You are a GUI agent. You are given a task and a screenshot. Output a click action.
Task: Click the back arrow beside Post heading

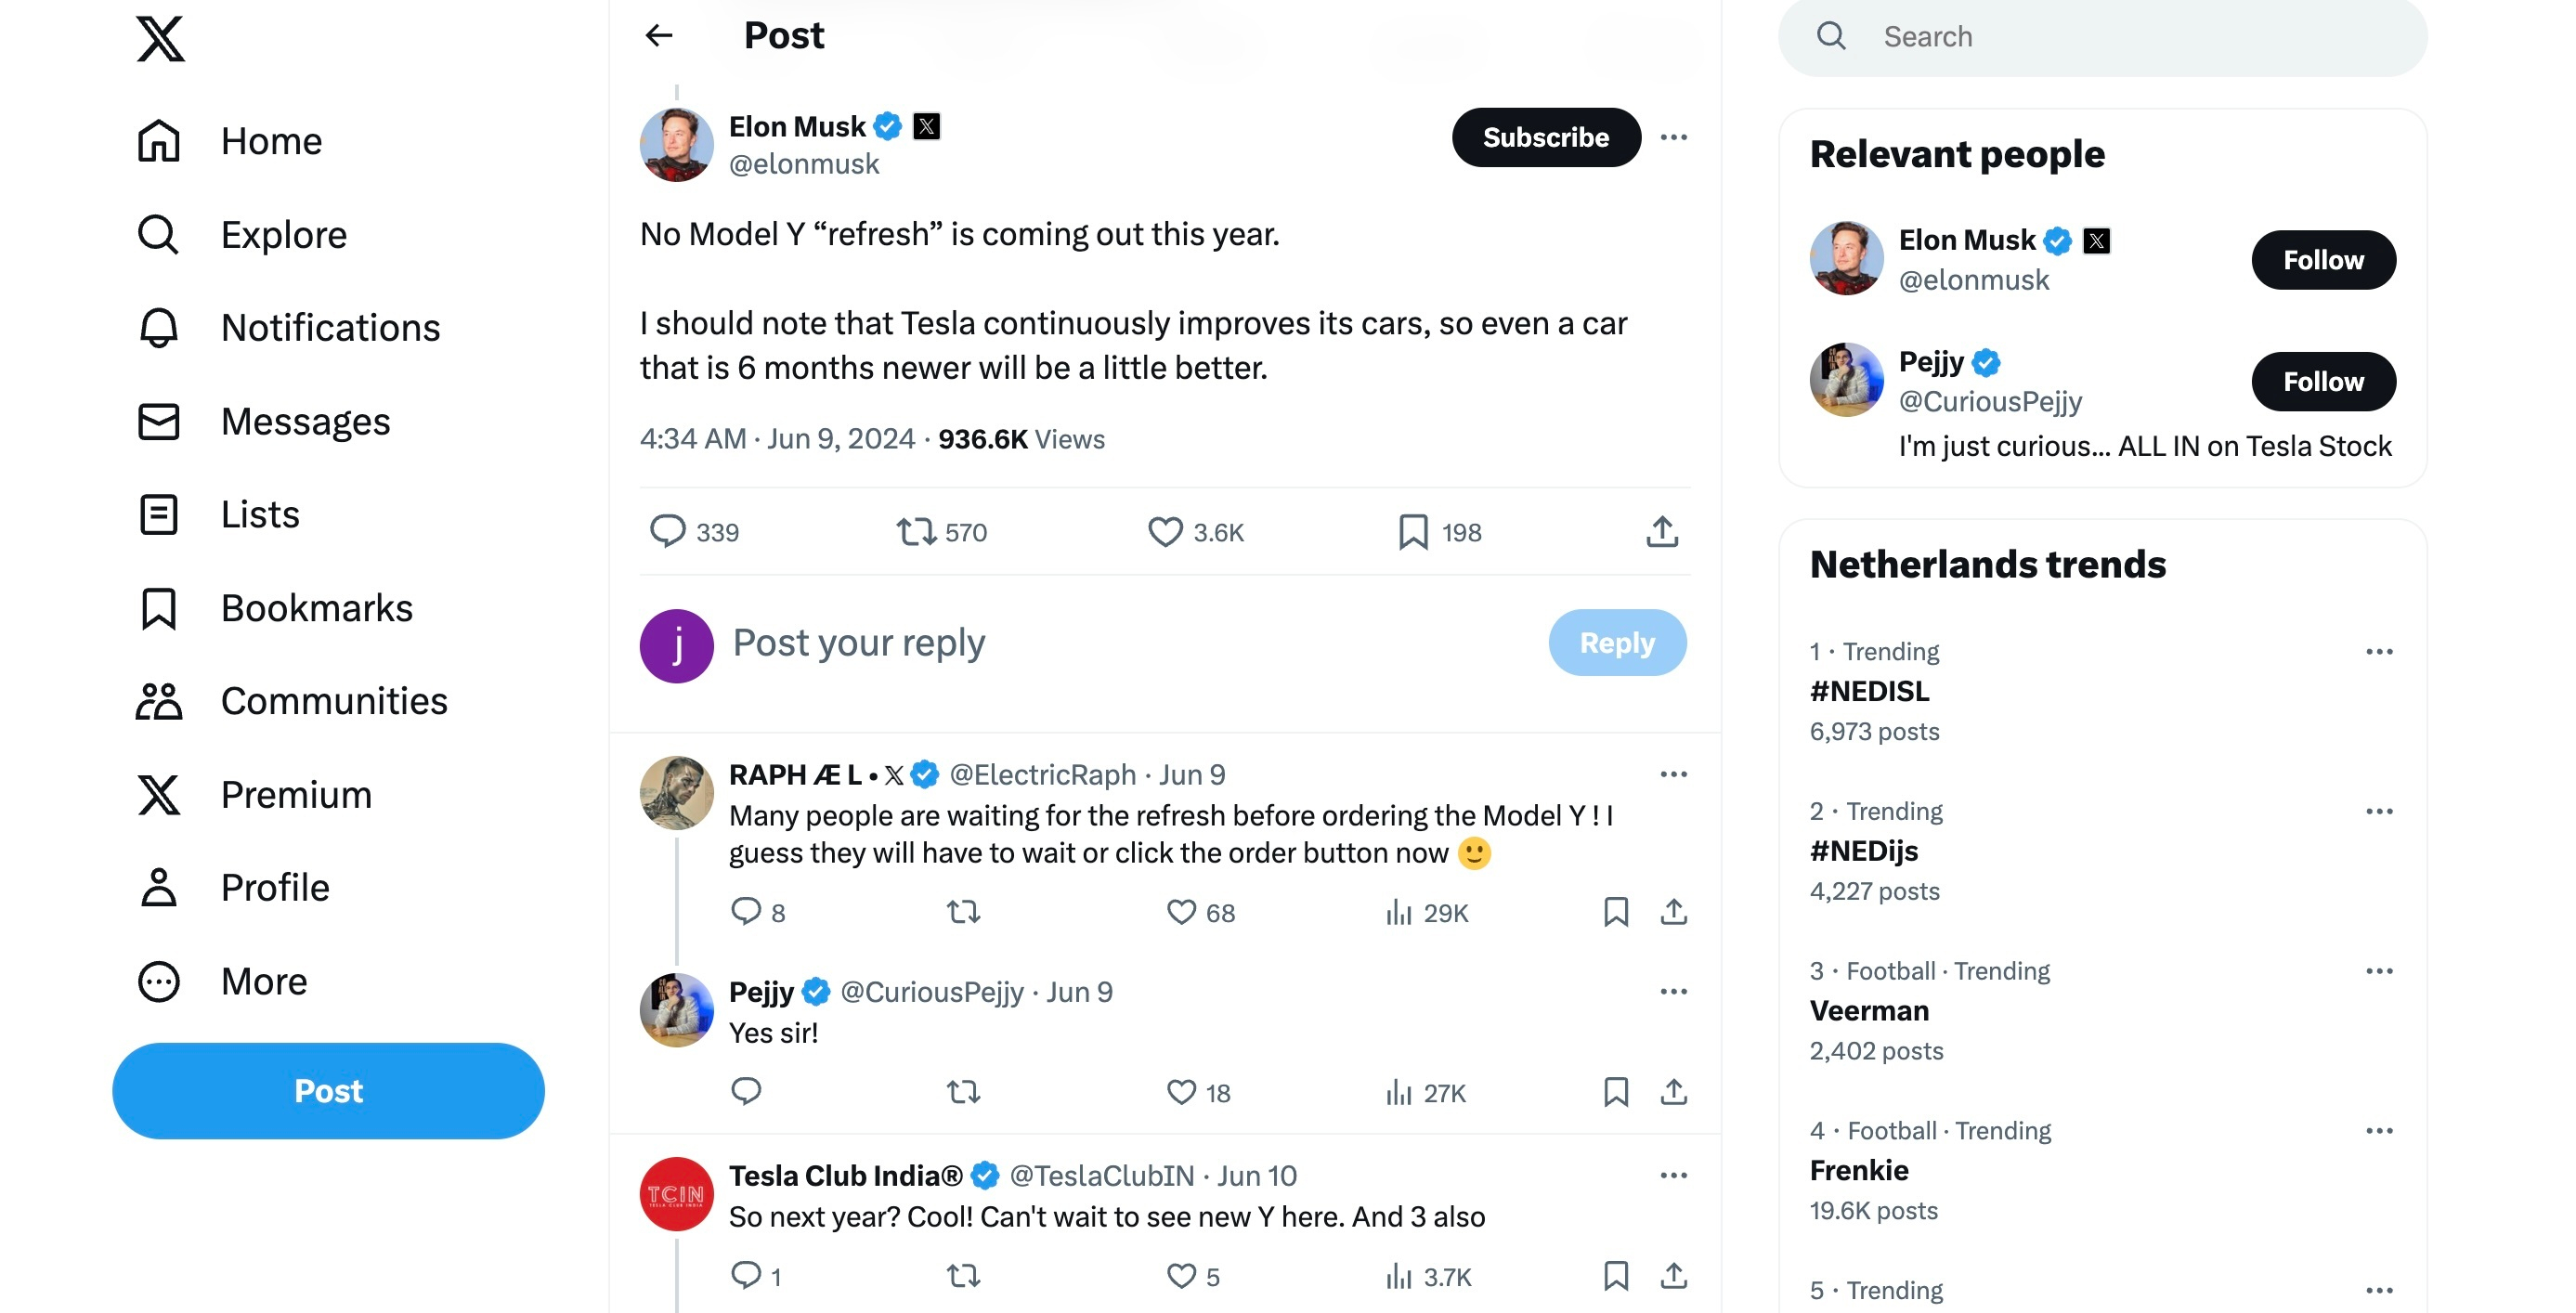click(x=659, y=36)
